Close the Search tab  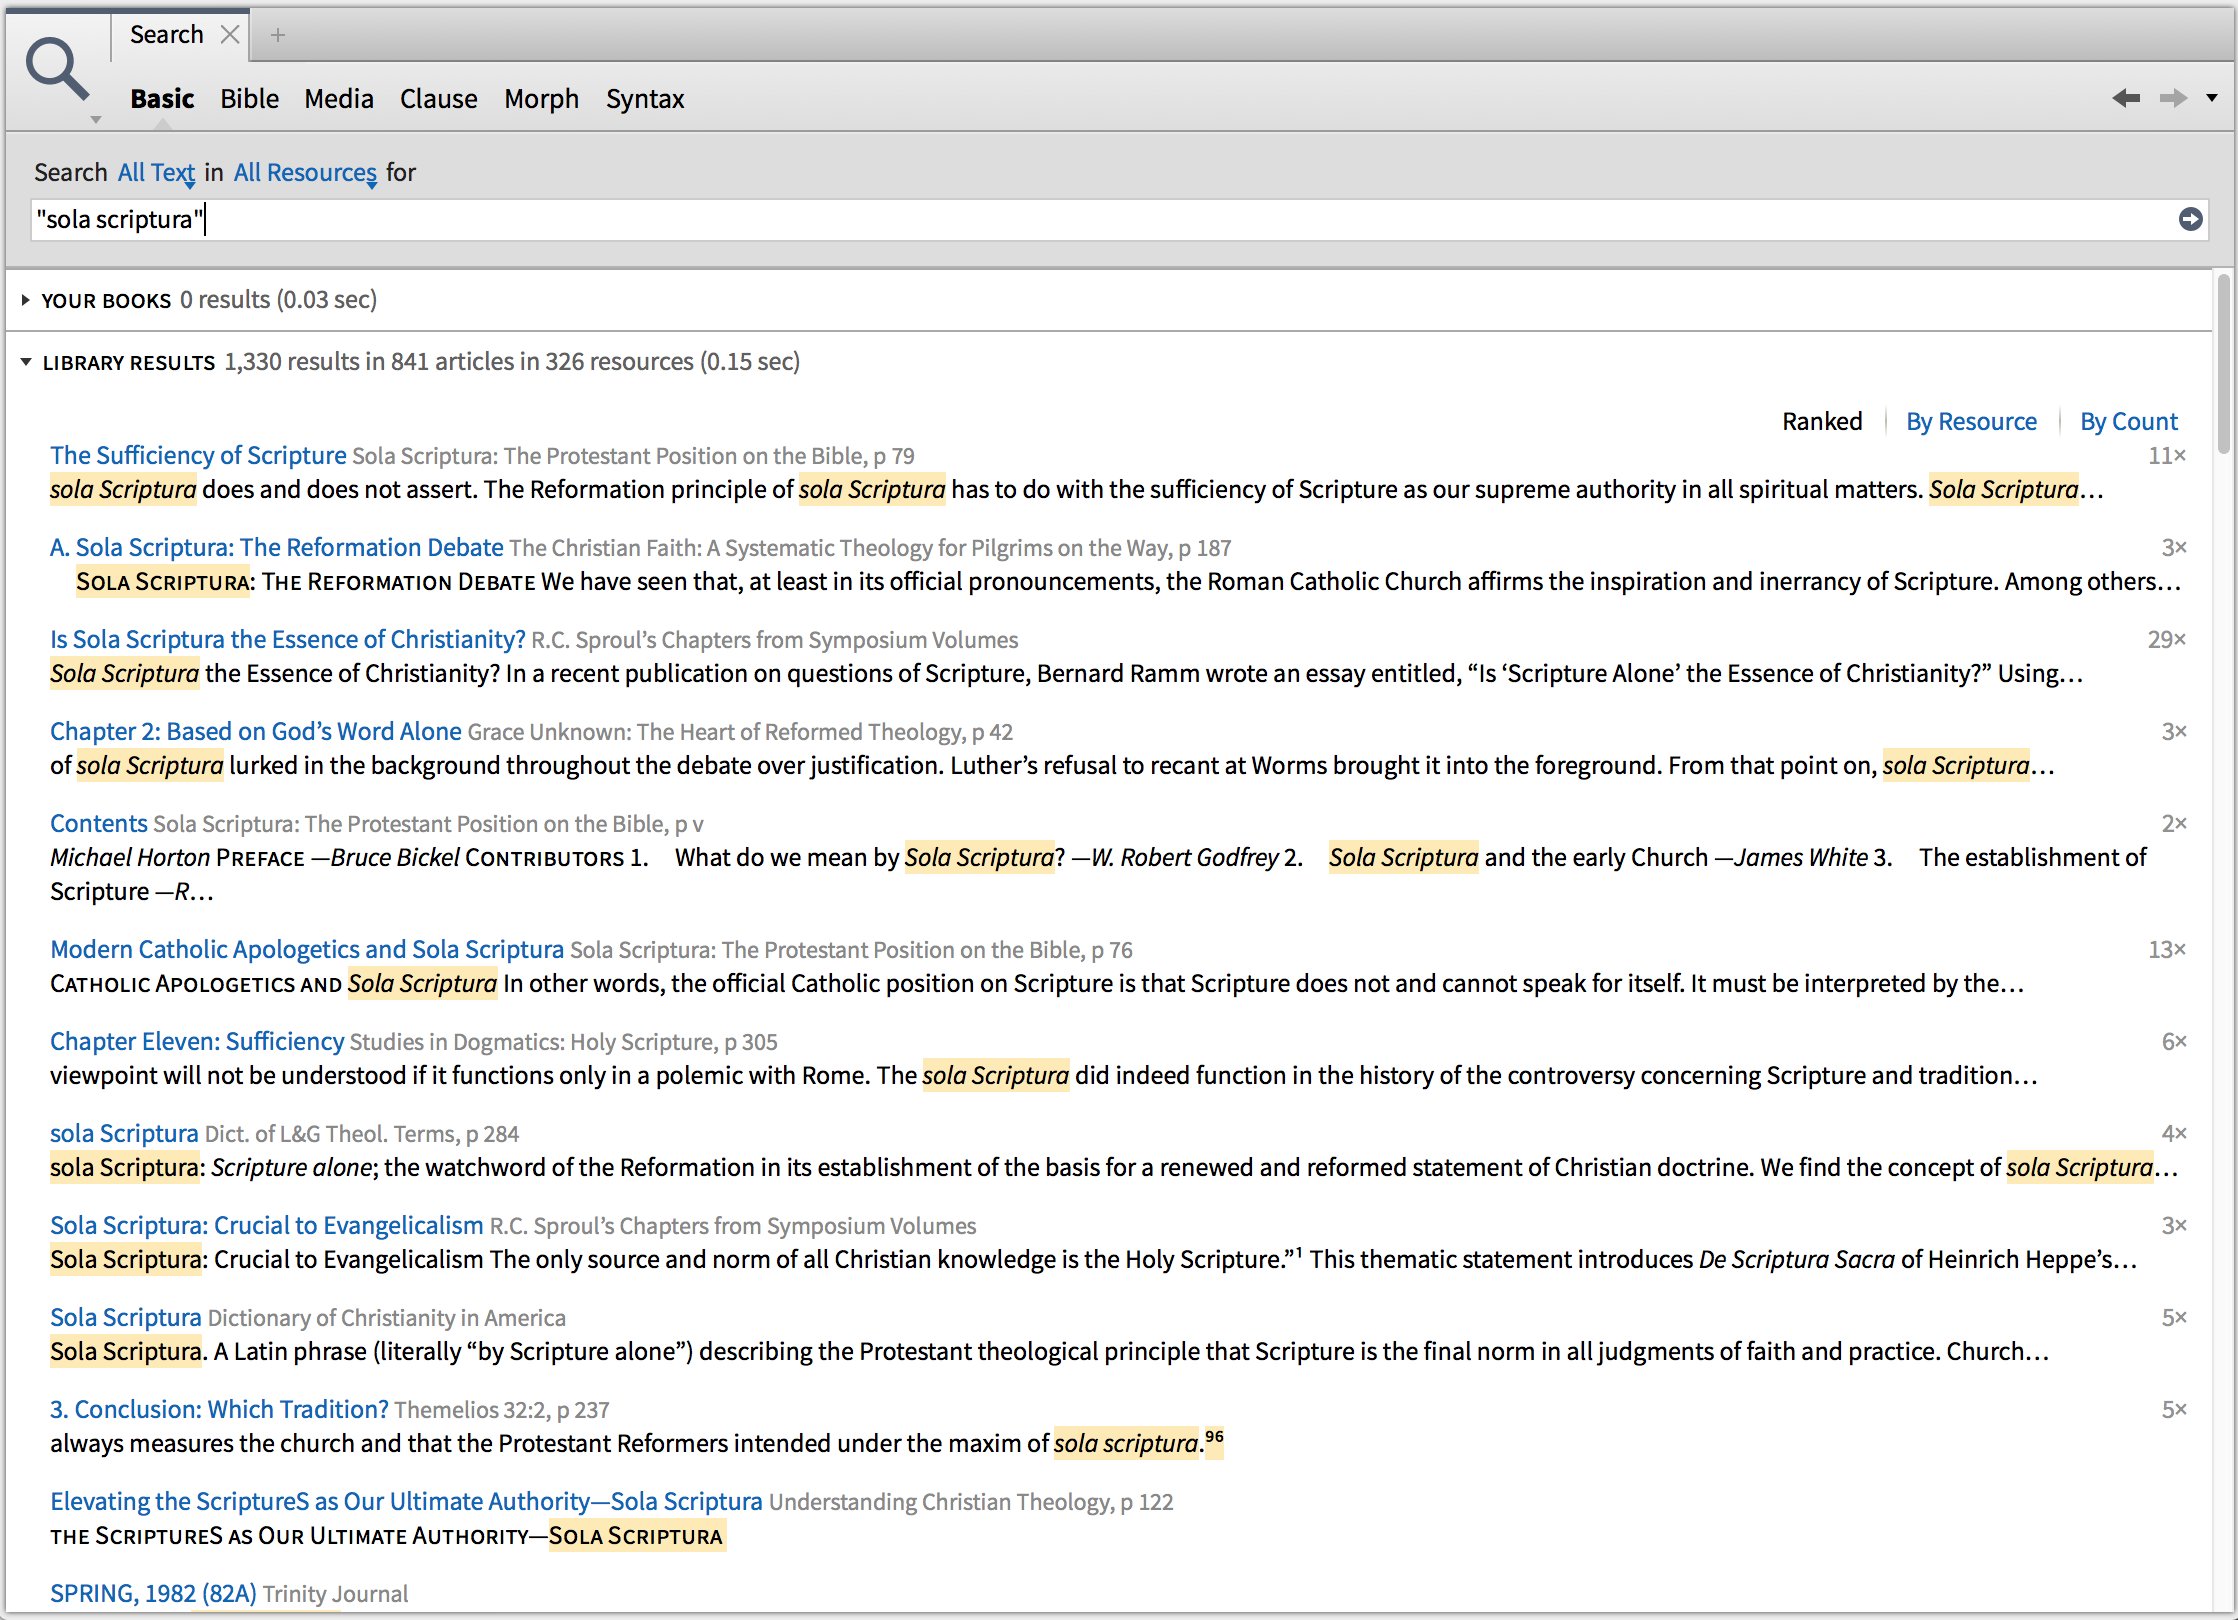click(230, 34)
